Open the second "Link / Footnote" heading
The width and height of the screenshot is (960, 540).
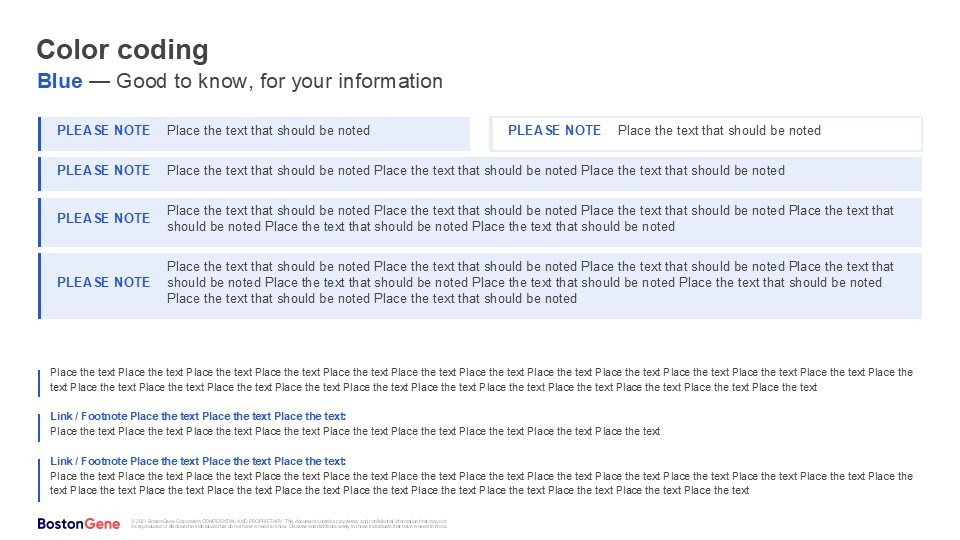[198, 461]
